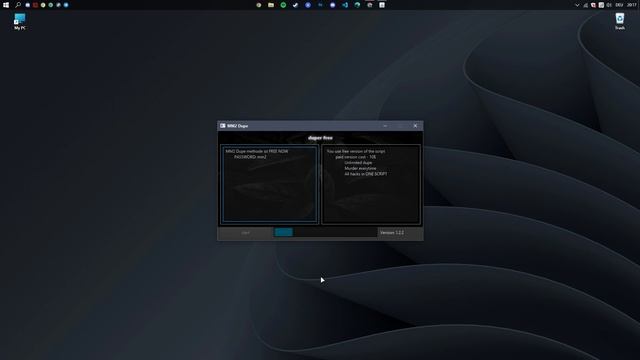Click the MM2 Dupe title bar icon
640x360 pixels.
(222, 126)
